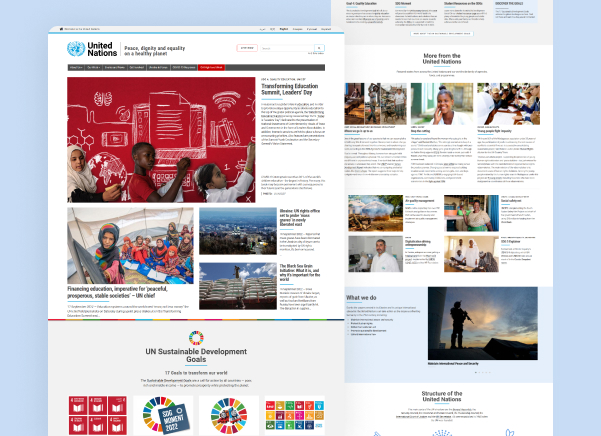Screen dimensions: 601x436
Task: Open the SDG wheel with trains image
Action: click(x=229, y=415)
